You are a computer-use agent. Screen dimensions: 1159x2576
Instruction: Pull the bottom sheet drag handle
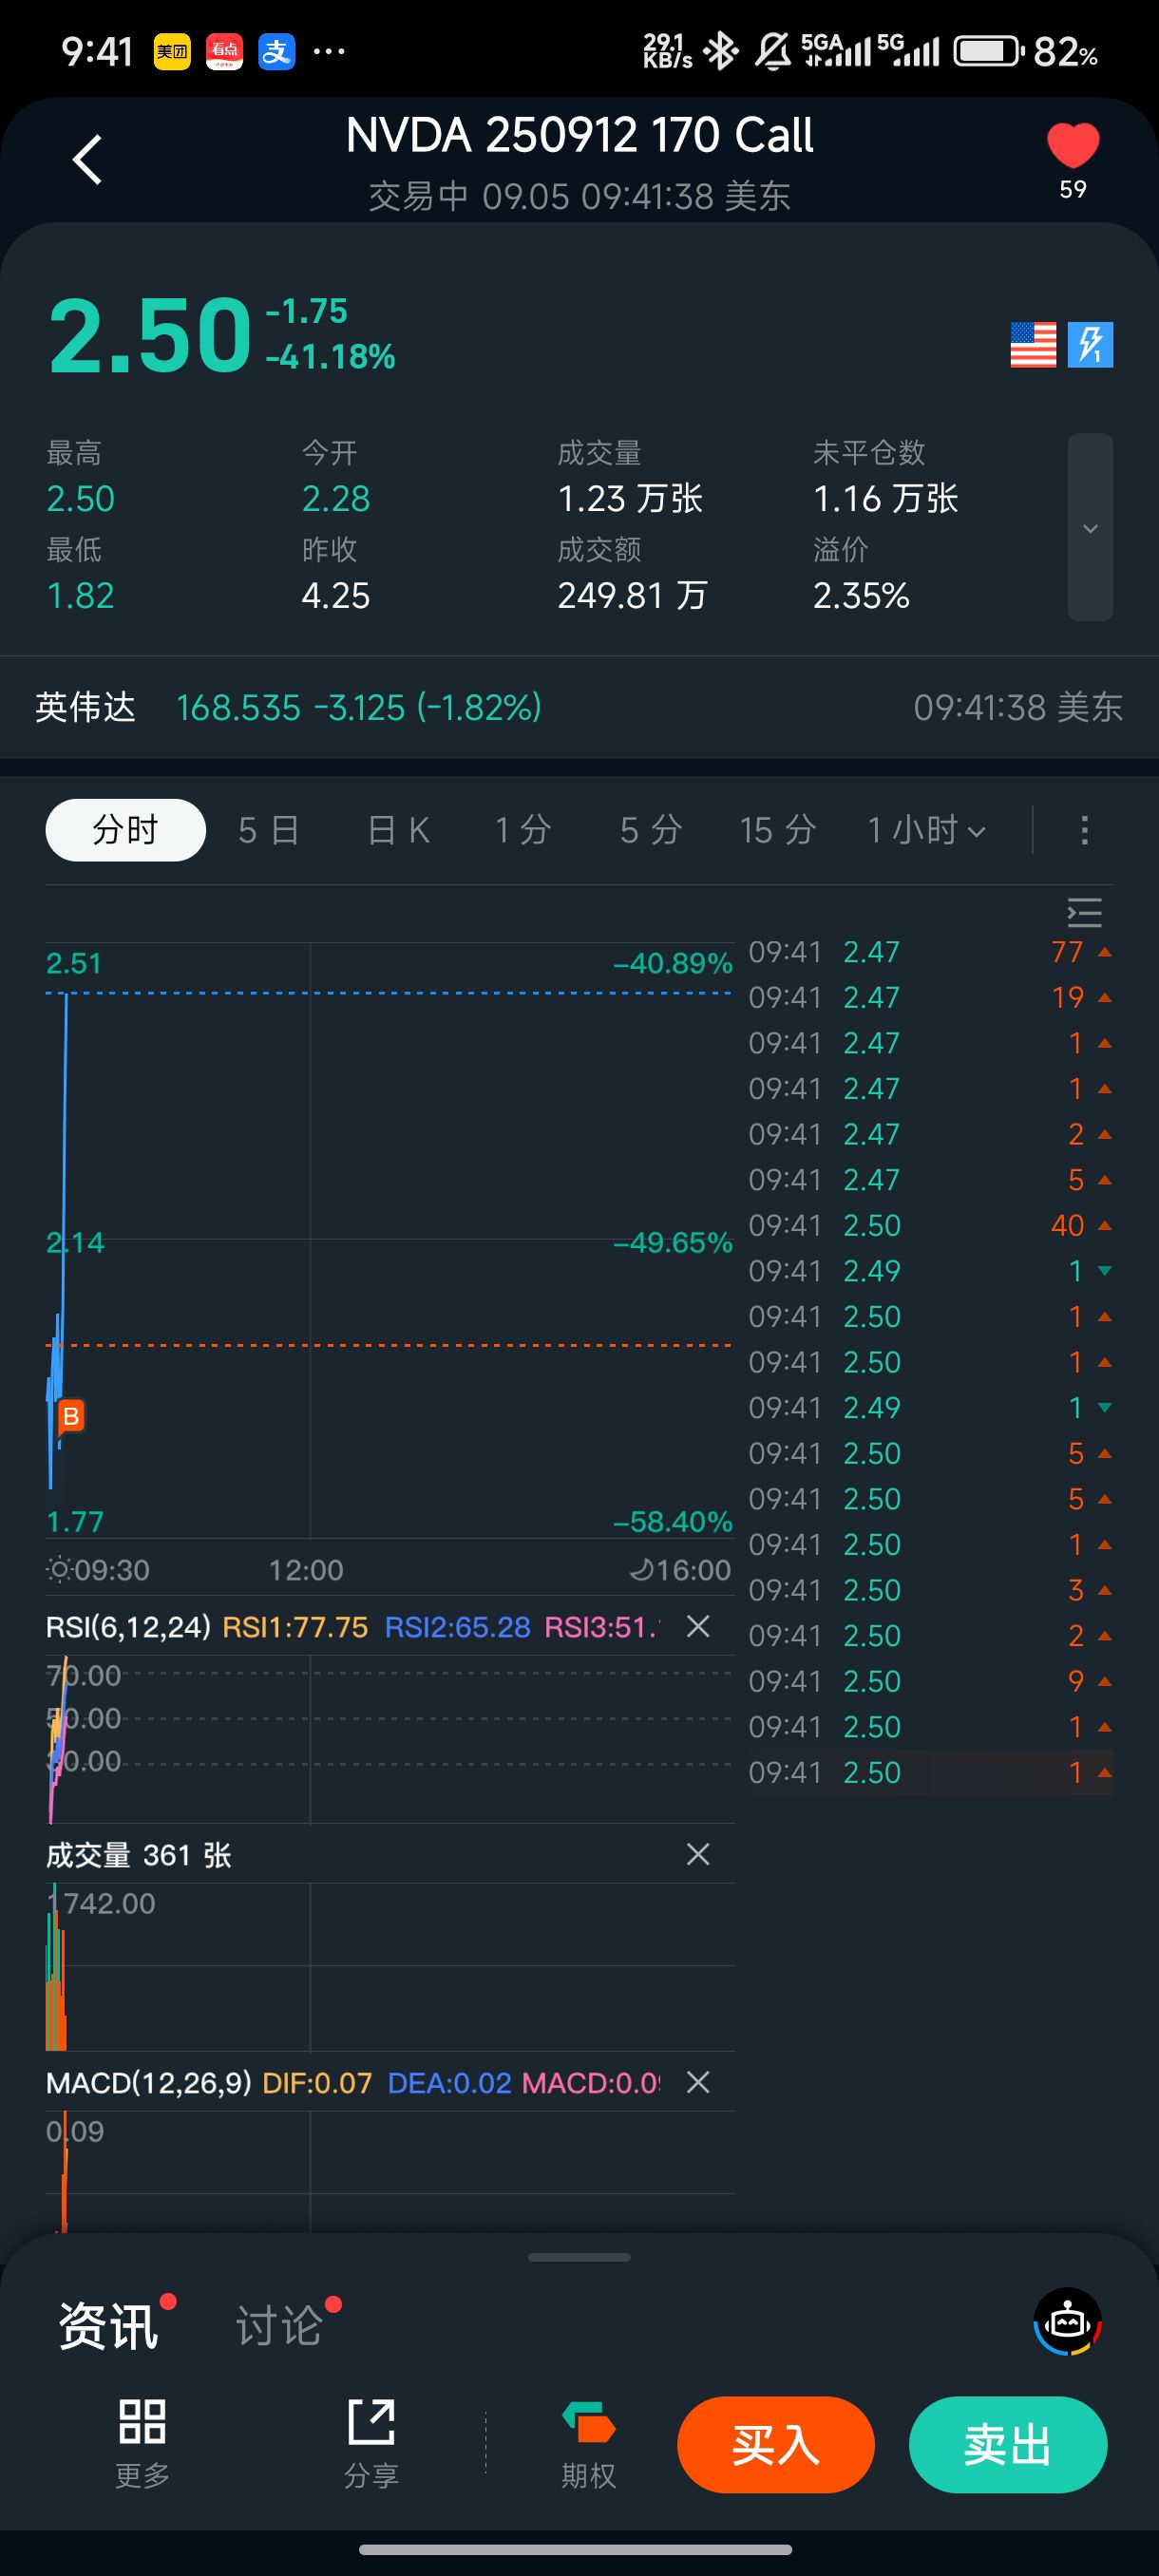coord(579,2257)
